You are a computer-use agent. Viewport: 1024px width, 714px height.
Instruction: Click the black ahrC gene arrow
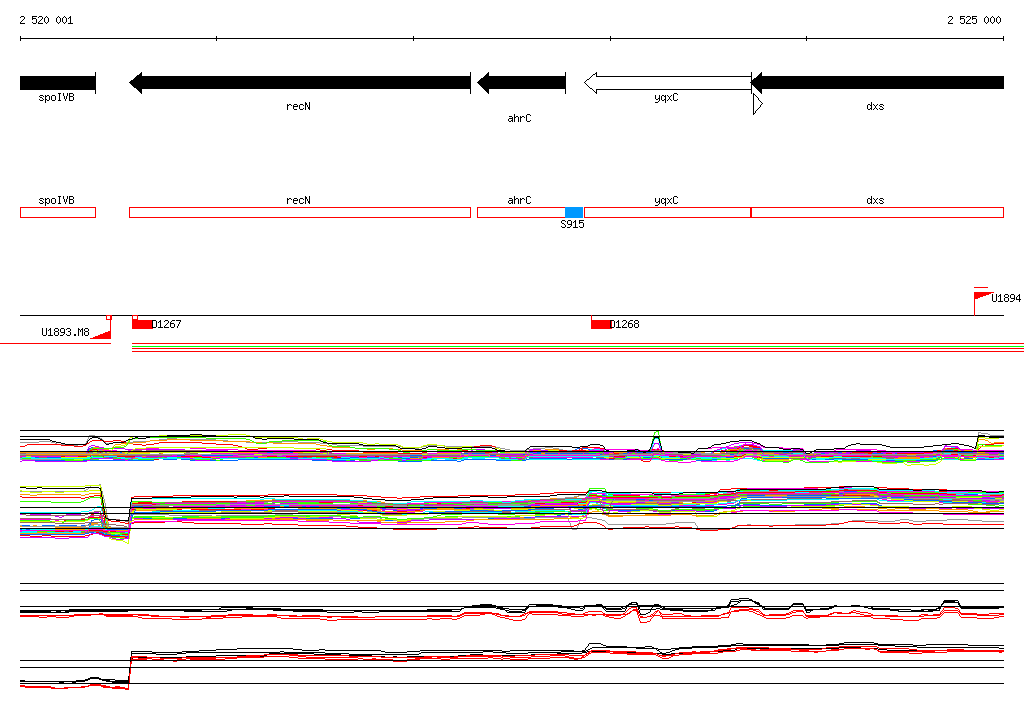[521, 83]
